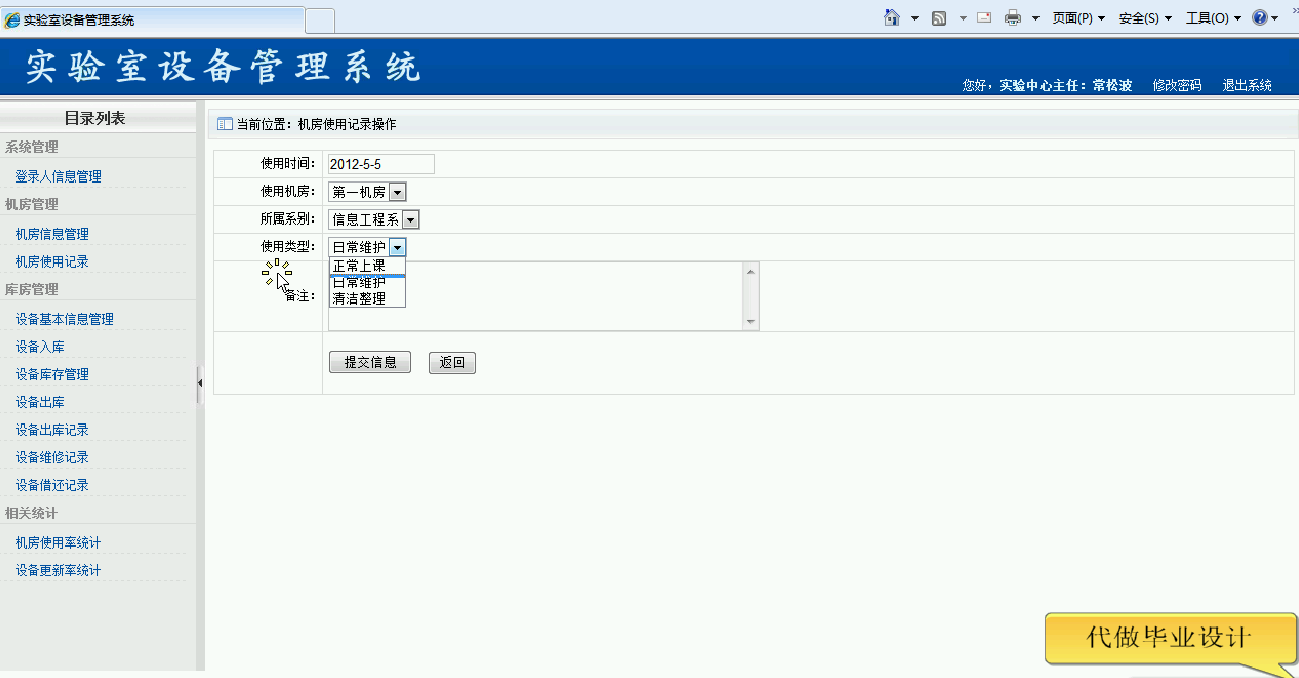Click the Print icon in toolbar
Image resolution: width=1299 pixels, height=678 pixels.
pos(1013,18)
